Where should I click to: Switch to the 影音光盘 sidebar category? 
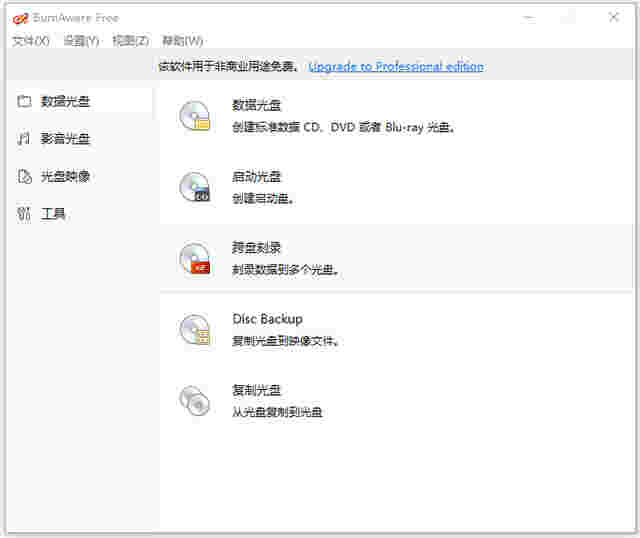click(x=66, y=139)
